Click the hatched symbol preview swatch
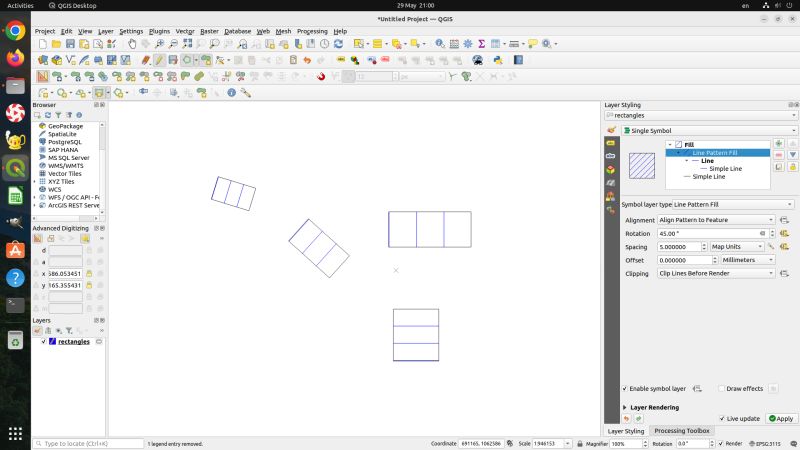Image resolution: width=800 pixels, height=450 pixels. (642, 166)
